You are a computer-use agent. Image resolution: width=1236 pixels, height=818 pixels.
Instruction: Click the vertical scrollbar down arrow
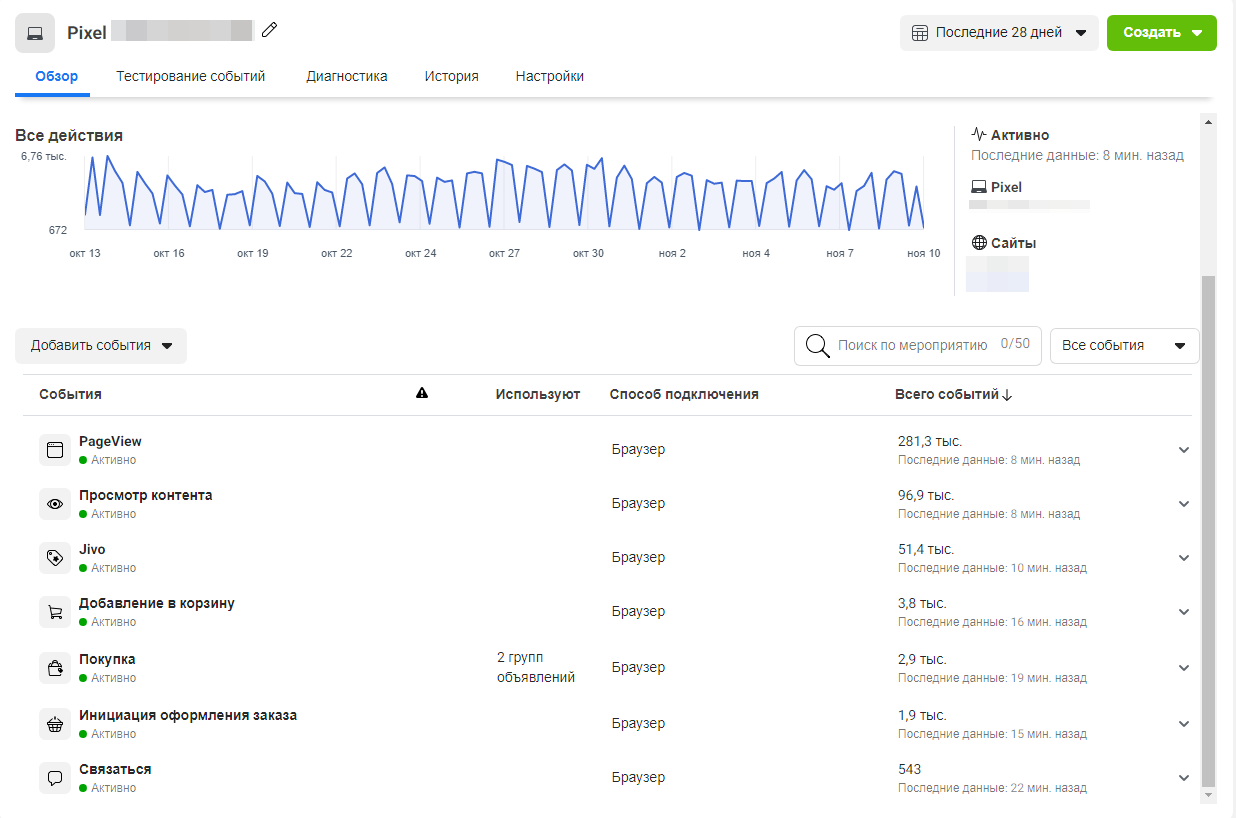pyautogui.click(x=1208, y=795)
